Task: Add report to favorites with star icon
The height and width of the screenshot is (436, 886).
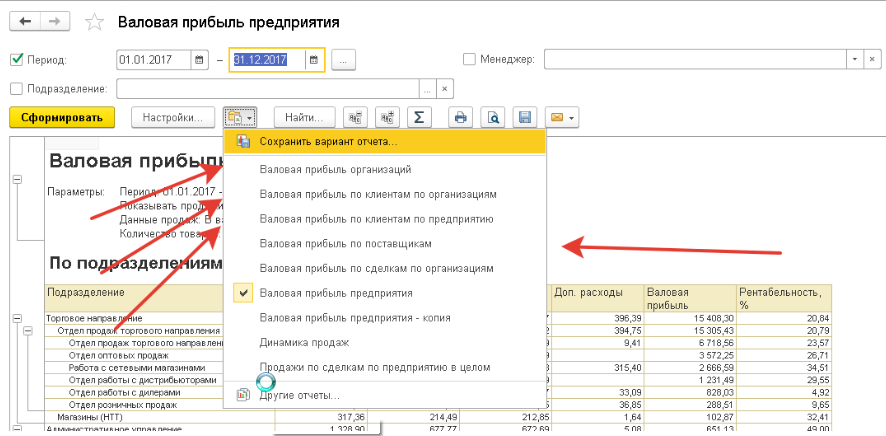Action: tap(94, 21)
